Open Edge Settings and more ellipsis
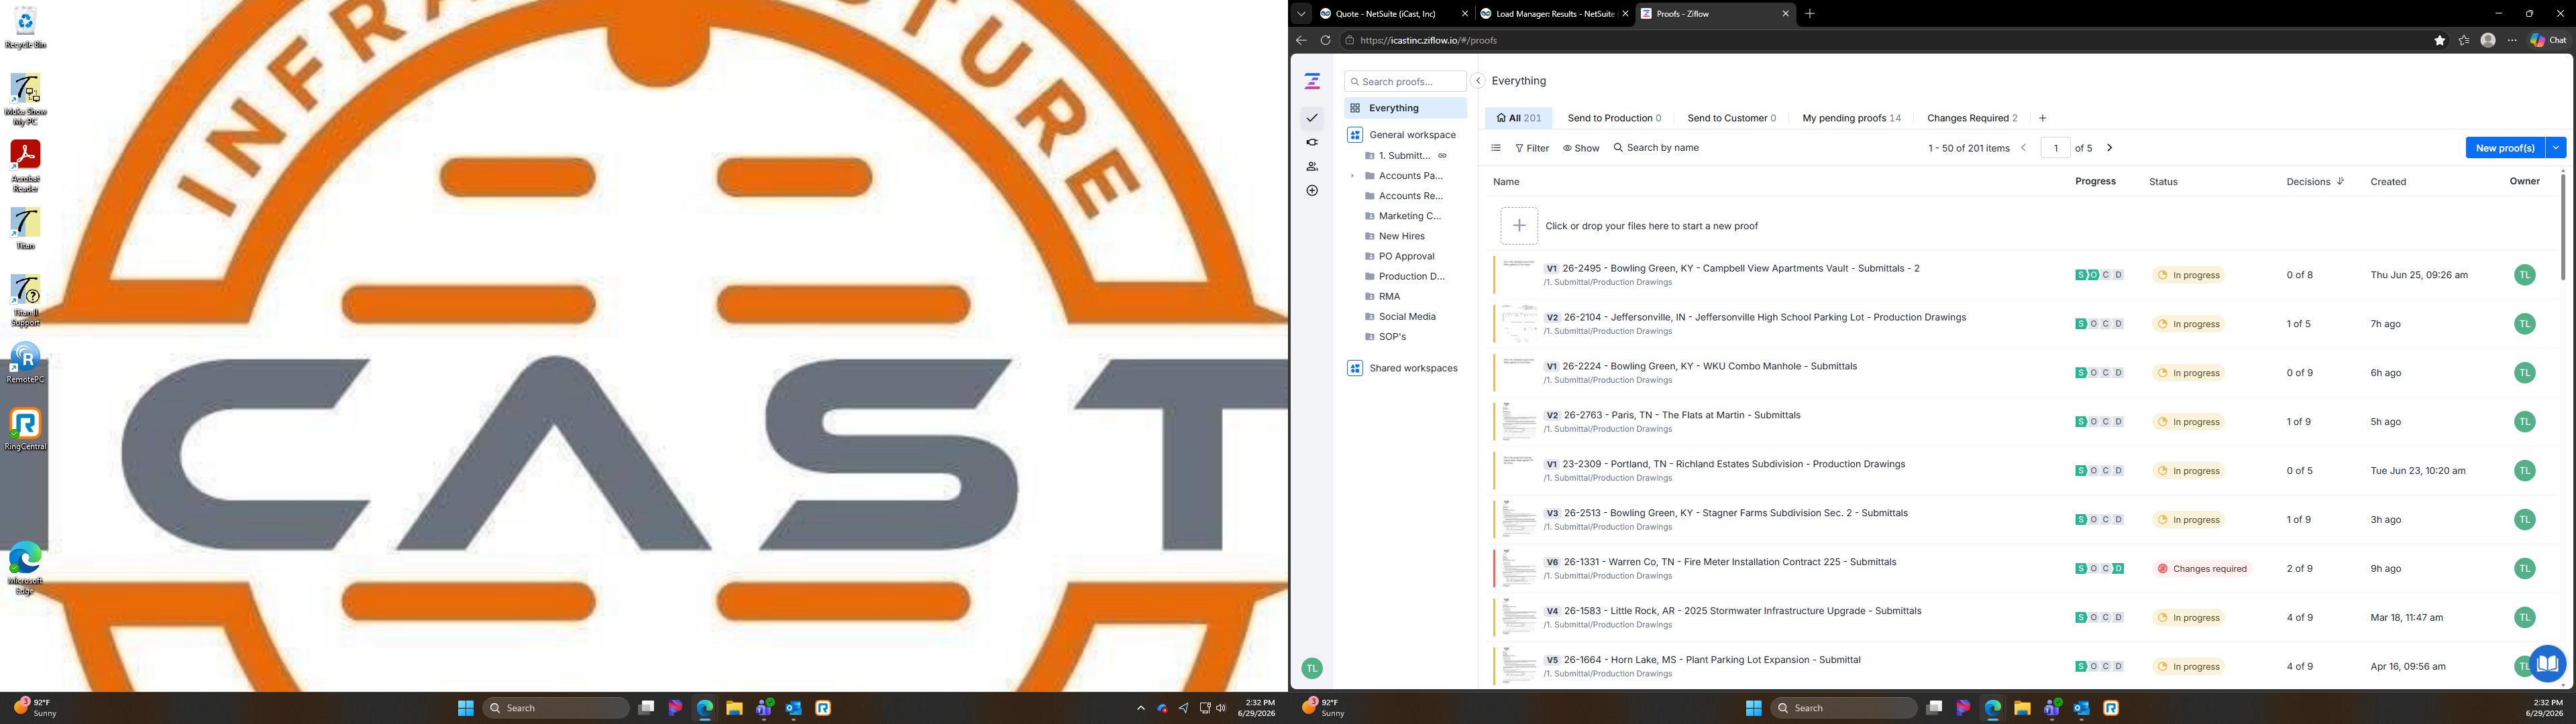Viewport: 2576px width, 724px height. click(2512, 40)
